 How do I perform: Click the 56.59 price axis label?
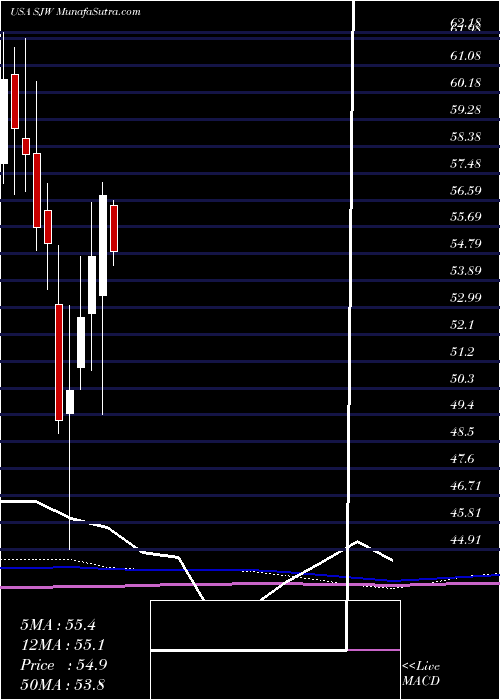coord(465,190)
